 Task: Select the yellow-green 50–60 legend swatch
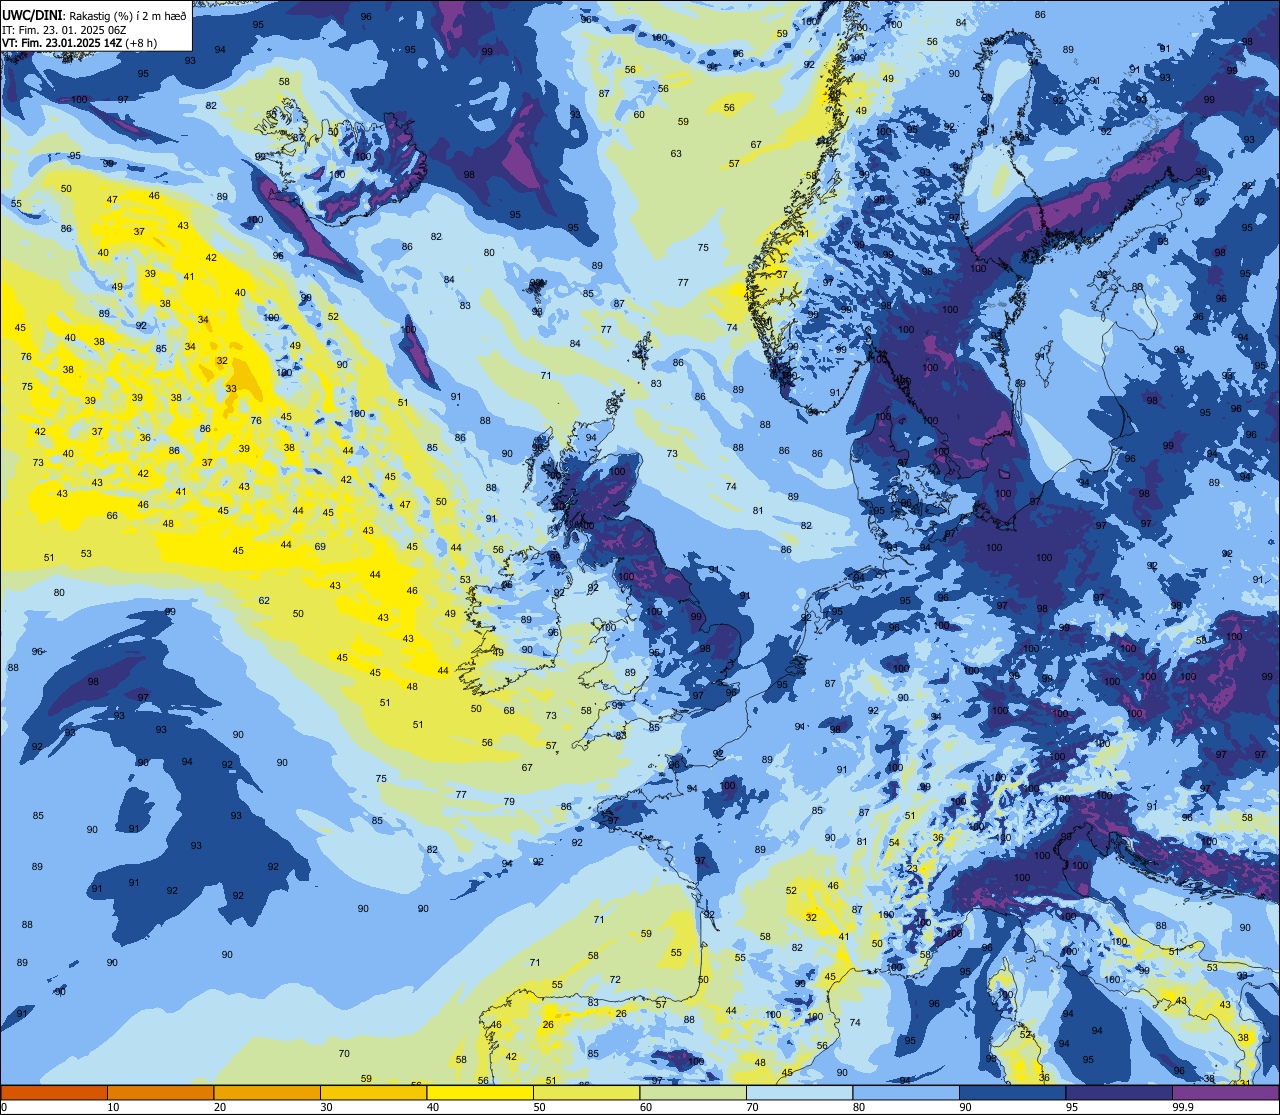(x=586, y=1092)
